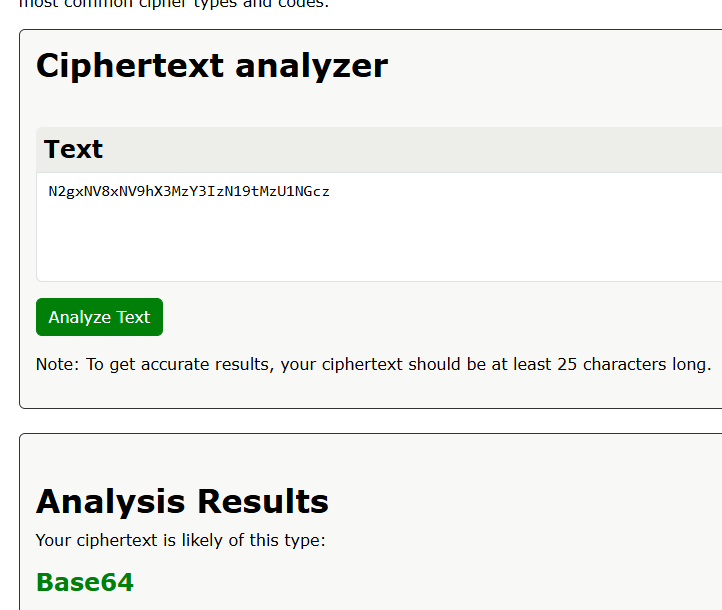Viewport: 722px width, 610px height.
Task: Place cursor at end of the ciphertext line
Action: point(331,191)
